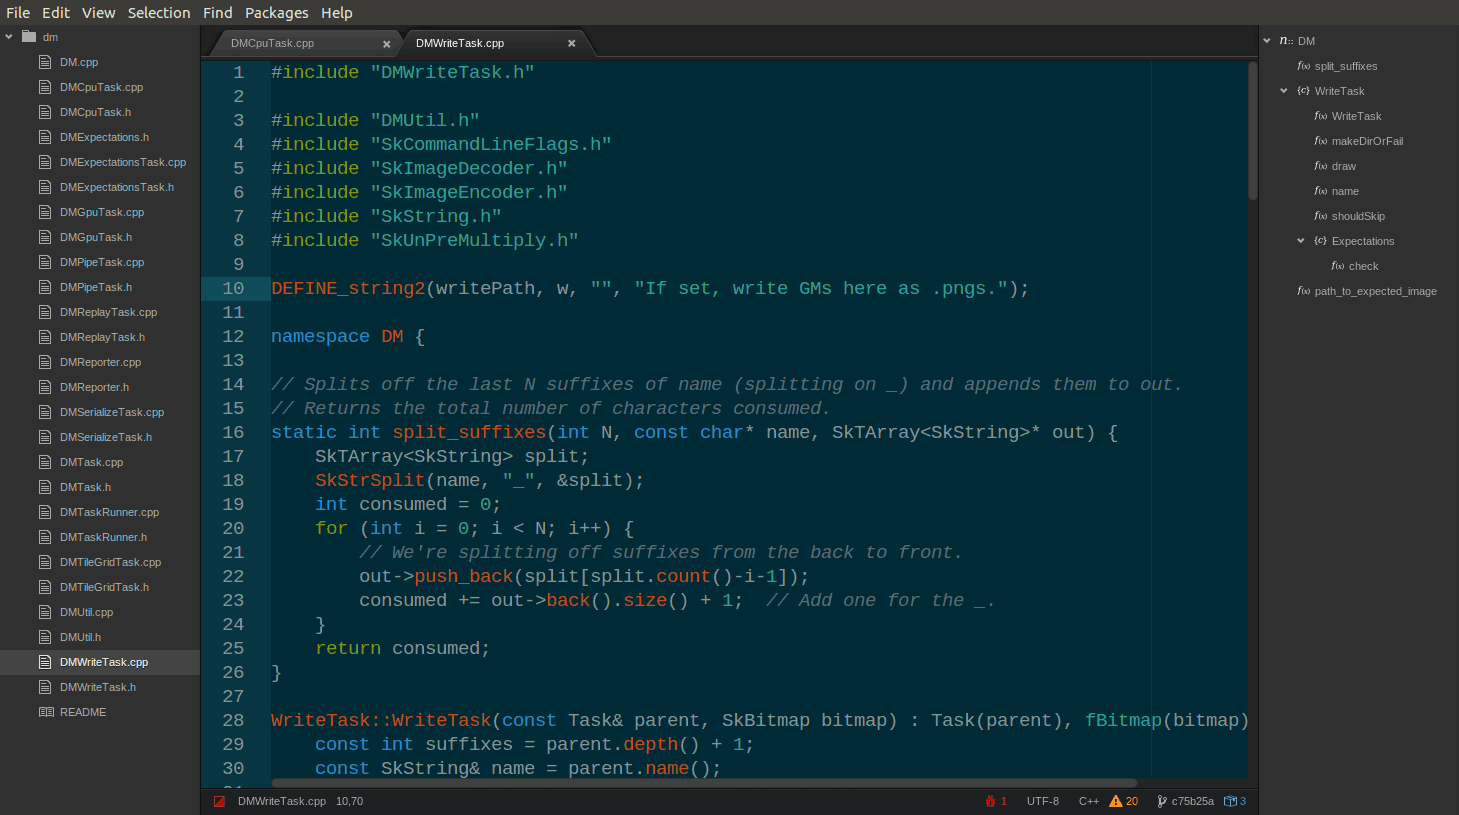Click the git branch c75b25a indicator
Viewport: 1459px width, 815px height.
pos(1184,801)
